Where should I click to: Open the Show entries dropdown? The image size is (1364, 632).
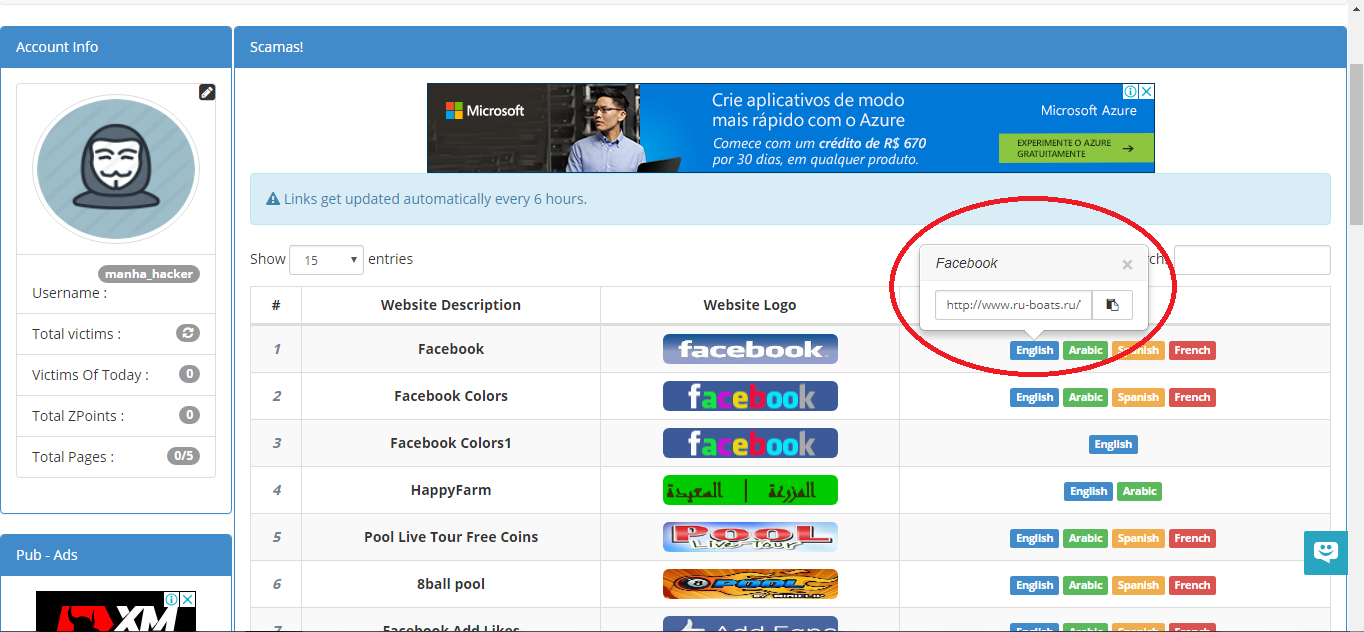[326, 259]
